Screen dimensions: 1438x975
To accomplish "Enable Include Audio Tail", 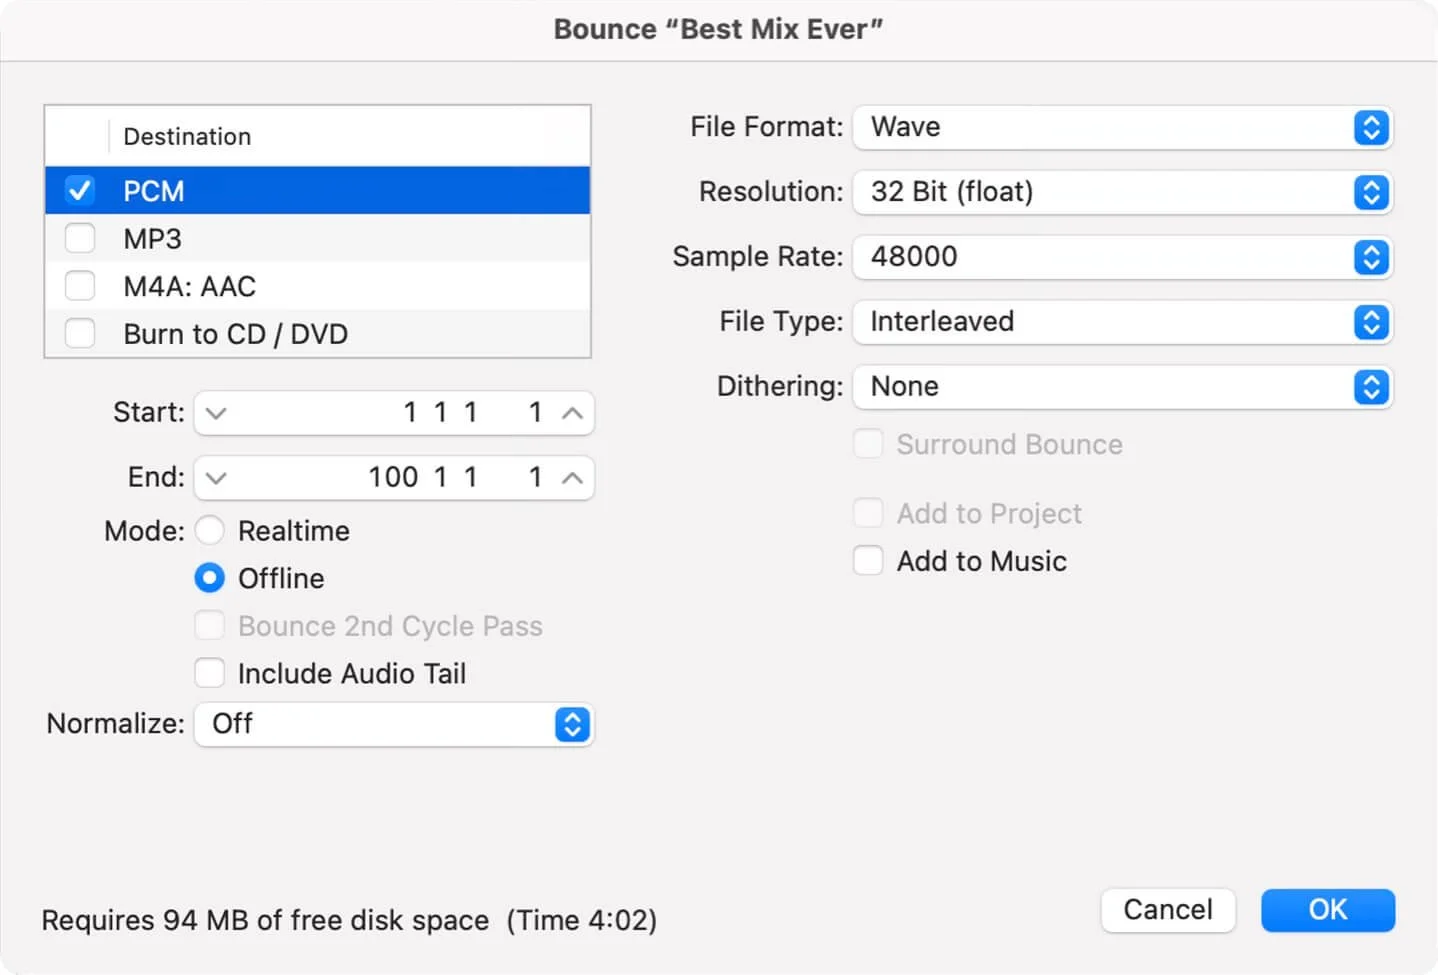I will coord(209,673).
